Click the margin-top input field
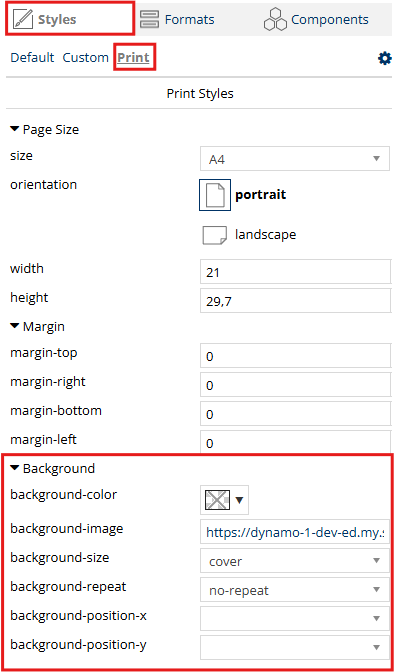 coord(295,356)
